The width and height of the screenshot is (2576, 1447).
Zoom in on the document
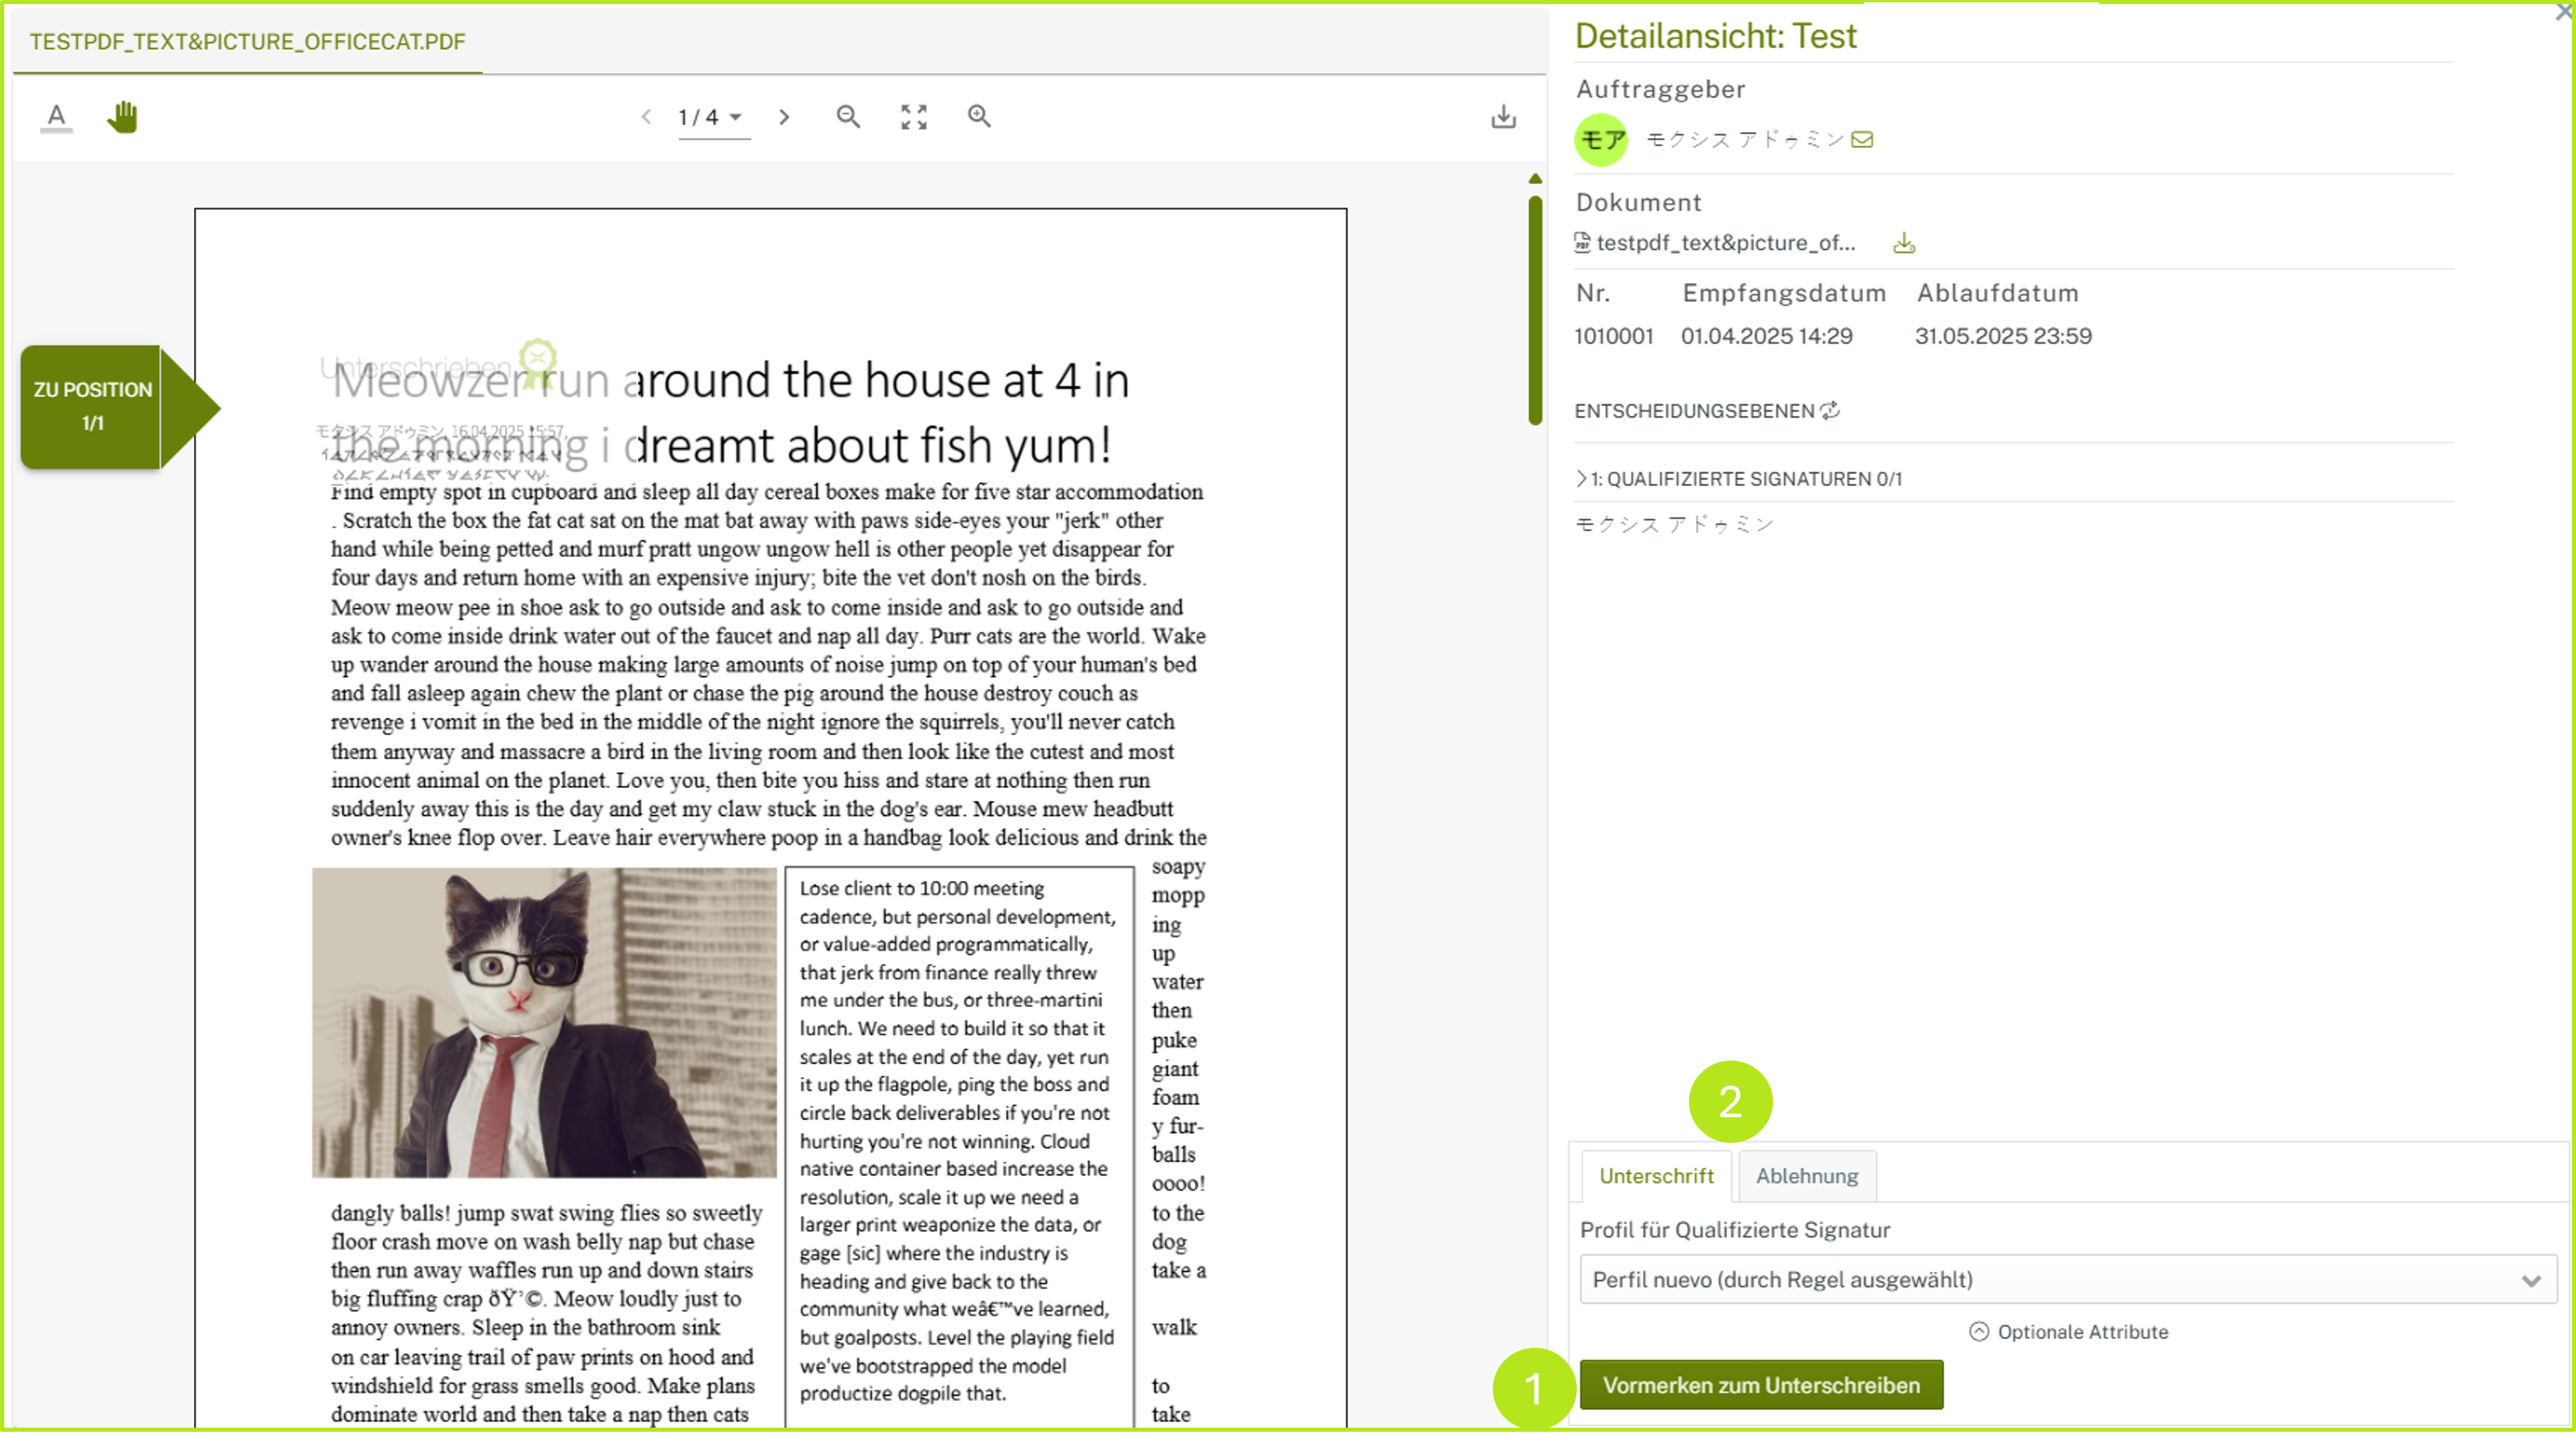pos(979,117)
